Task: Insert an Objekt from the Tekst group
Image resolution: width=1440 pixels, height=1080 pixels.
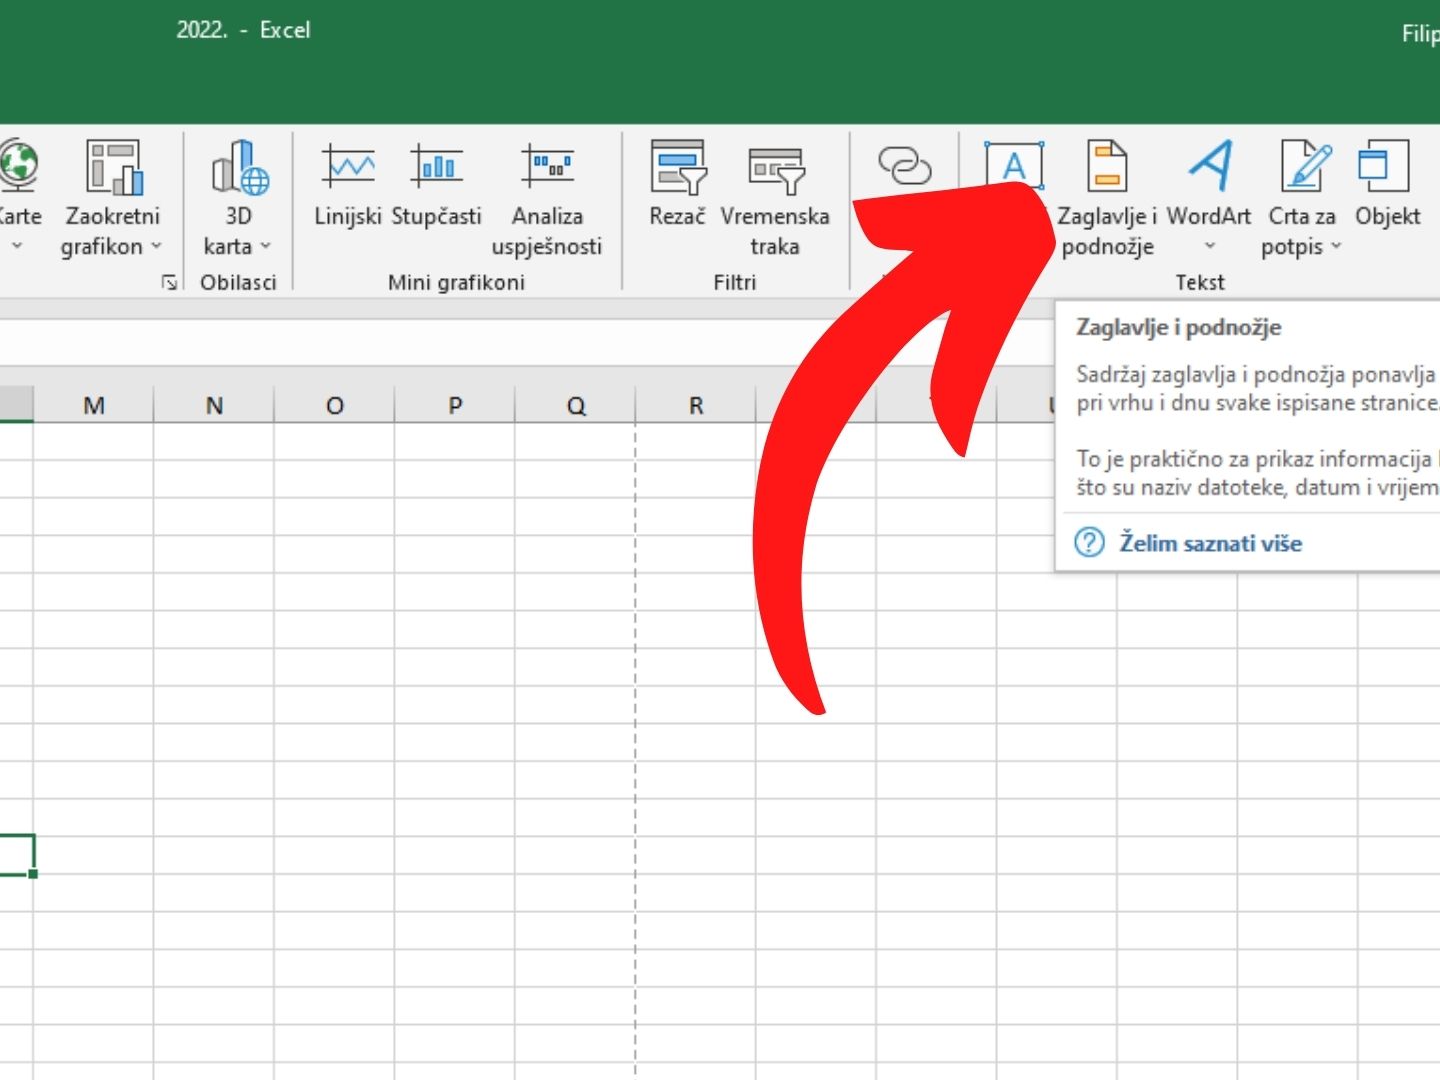Action: tap(1387, 186)
